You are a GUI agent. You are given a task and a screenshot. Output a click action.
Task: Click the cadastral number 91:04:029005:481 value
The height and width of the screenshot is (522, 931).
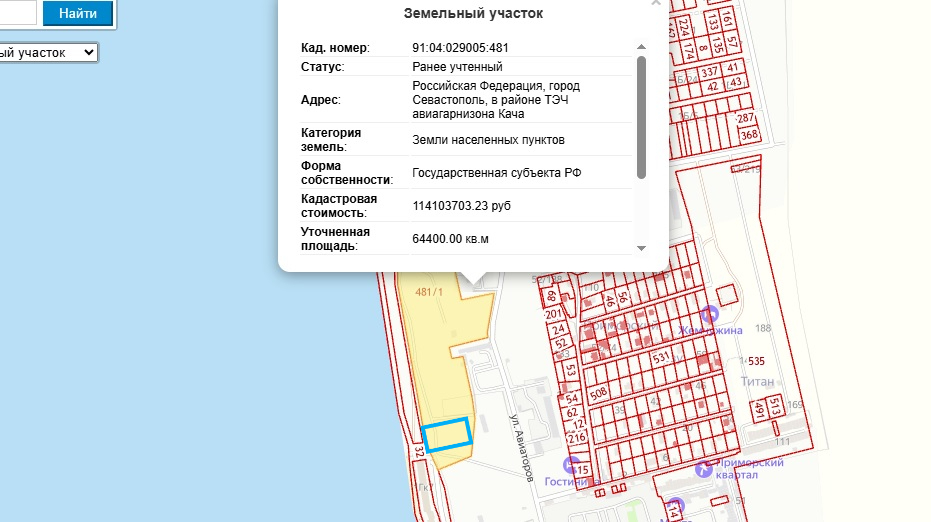click(x=466, y=48)
